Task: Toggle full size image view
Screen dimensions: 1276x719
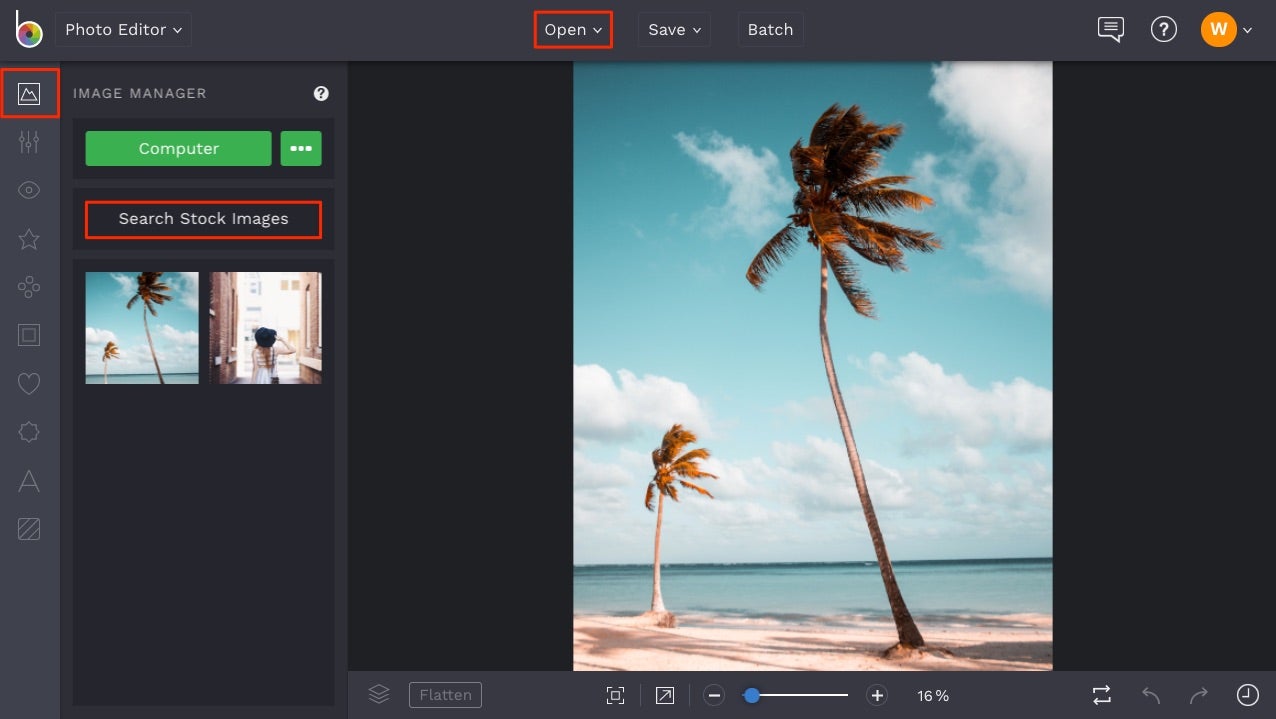Action: tap(664, 695)
